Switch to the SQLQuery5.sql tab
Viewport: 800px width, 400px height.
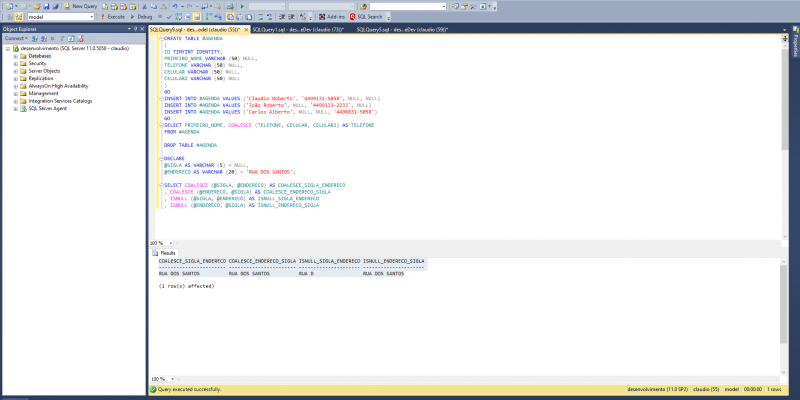click(402, 30)
